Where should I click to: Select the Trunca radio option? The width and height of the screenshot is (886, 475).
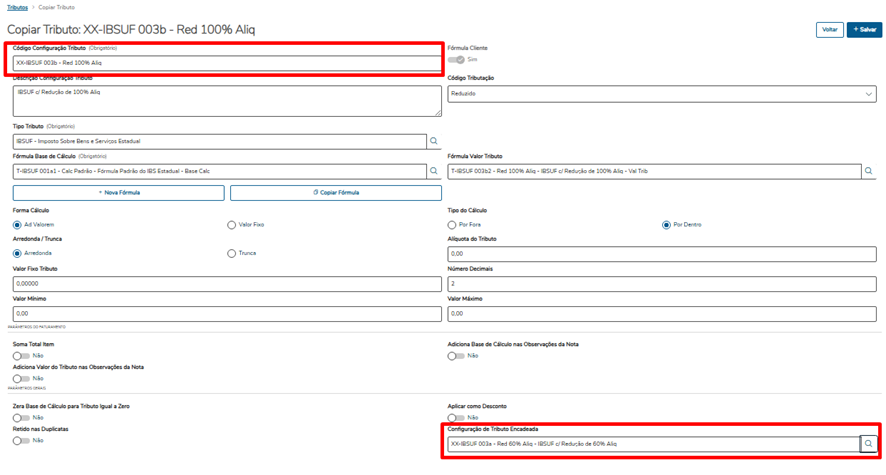[x=232, y=254]
